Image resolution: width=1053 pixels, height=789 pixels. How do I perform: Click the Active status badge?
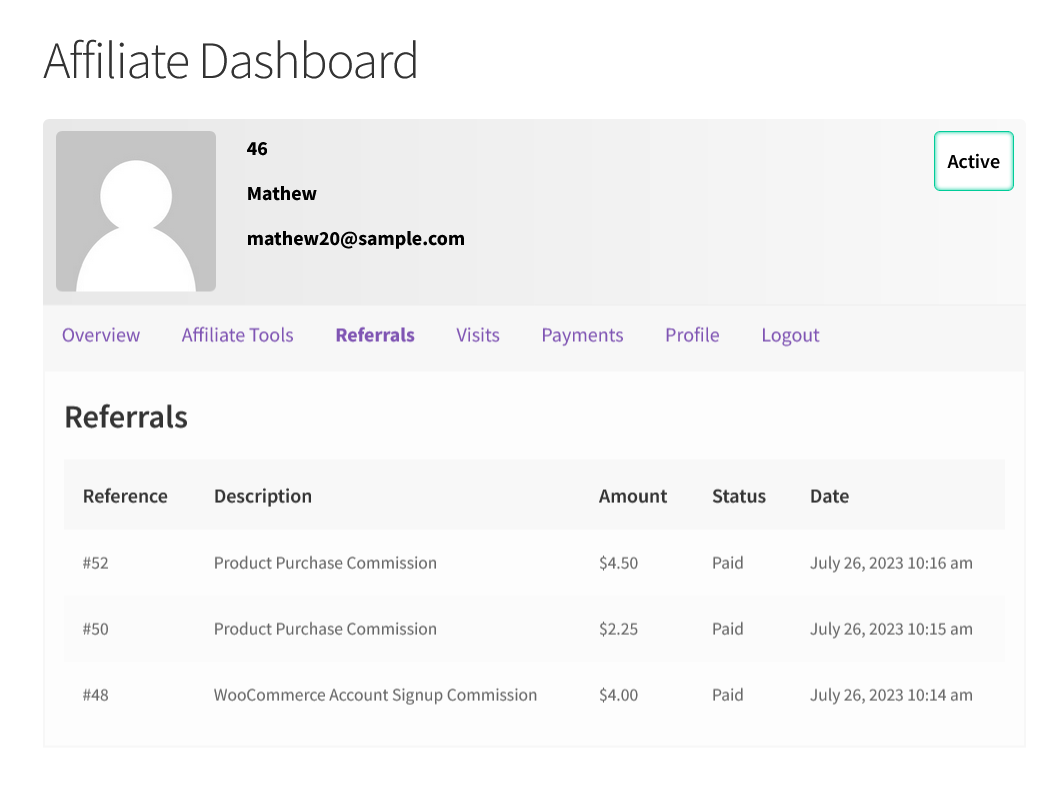(972, 161)
